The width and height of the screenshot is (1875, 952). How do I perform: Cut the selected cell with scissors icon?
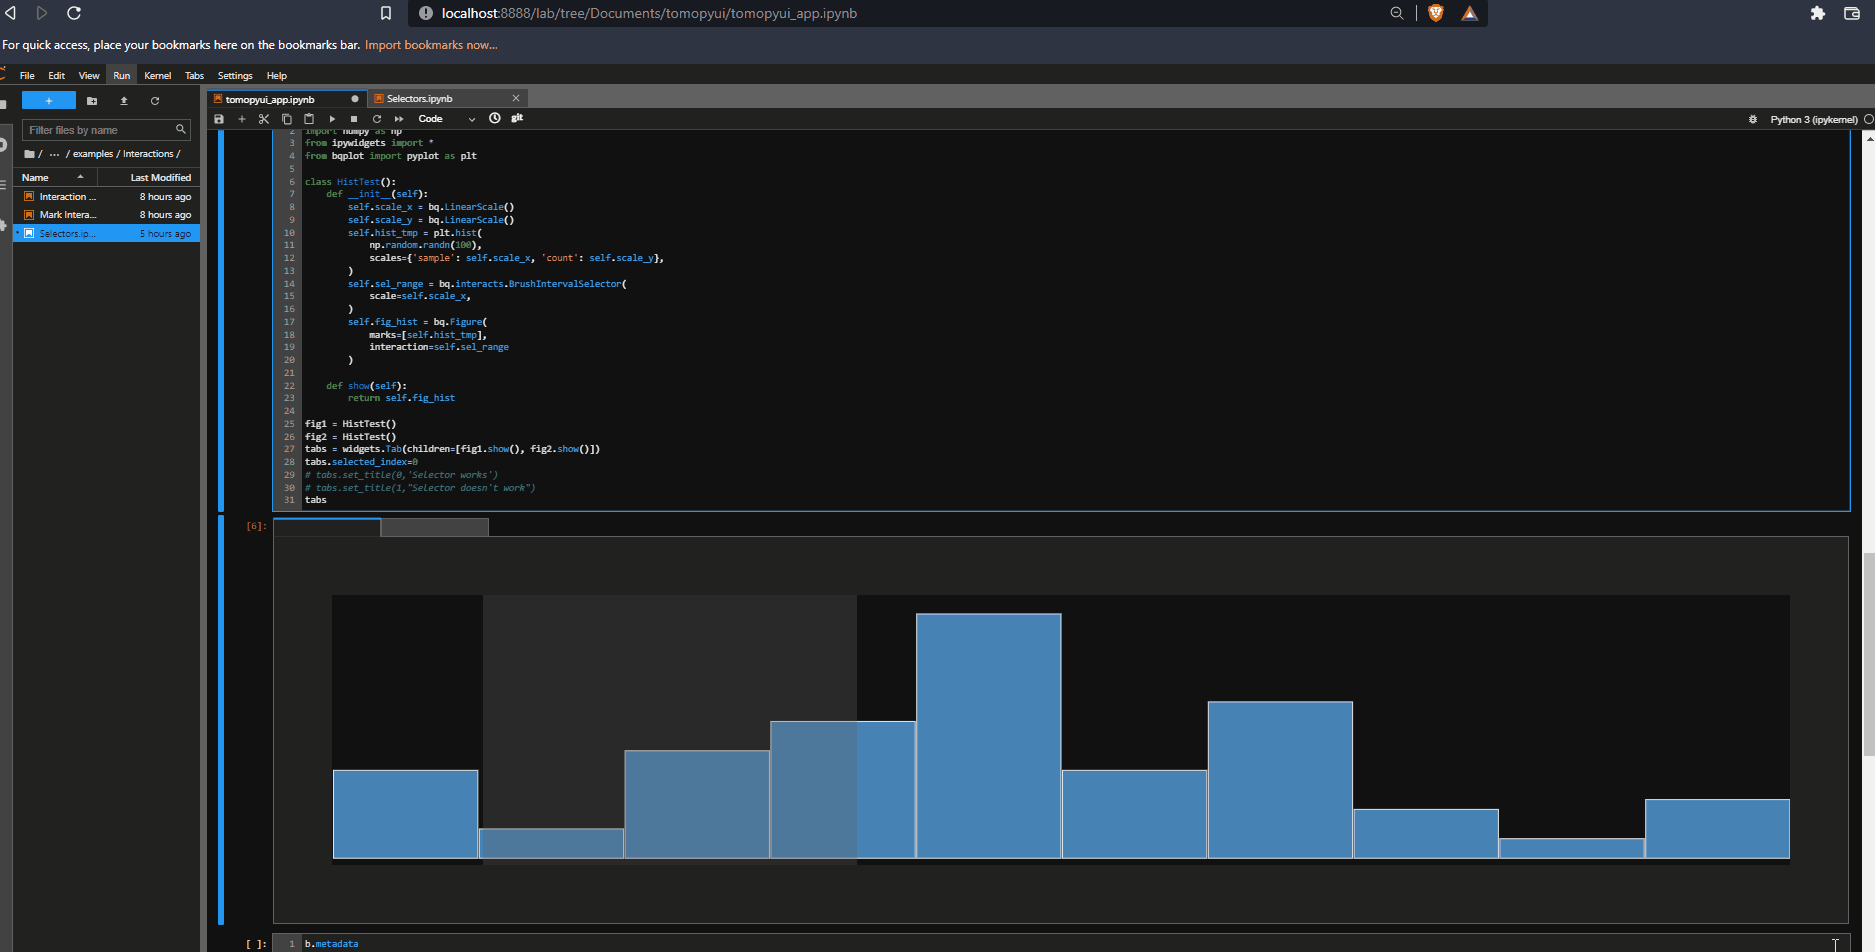(x=263, y=118)
